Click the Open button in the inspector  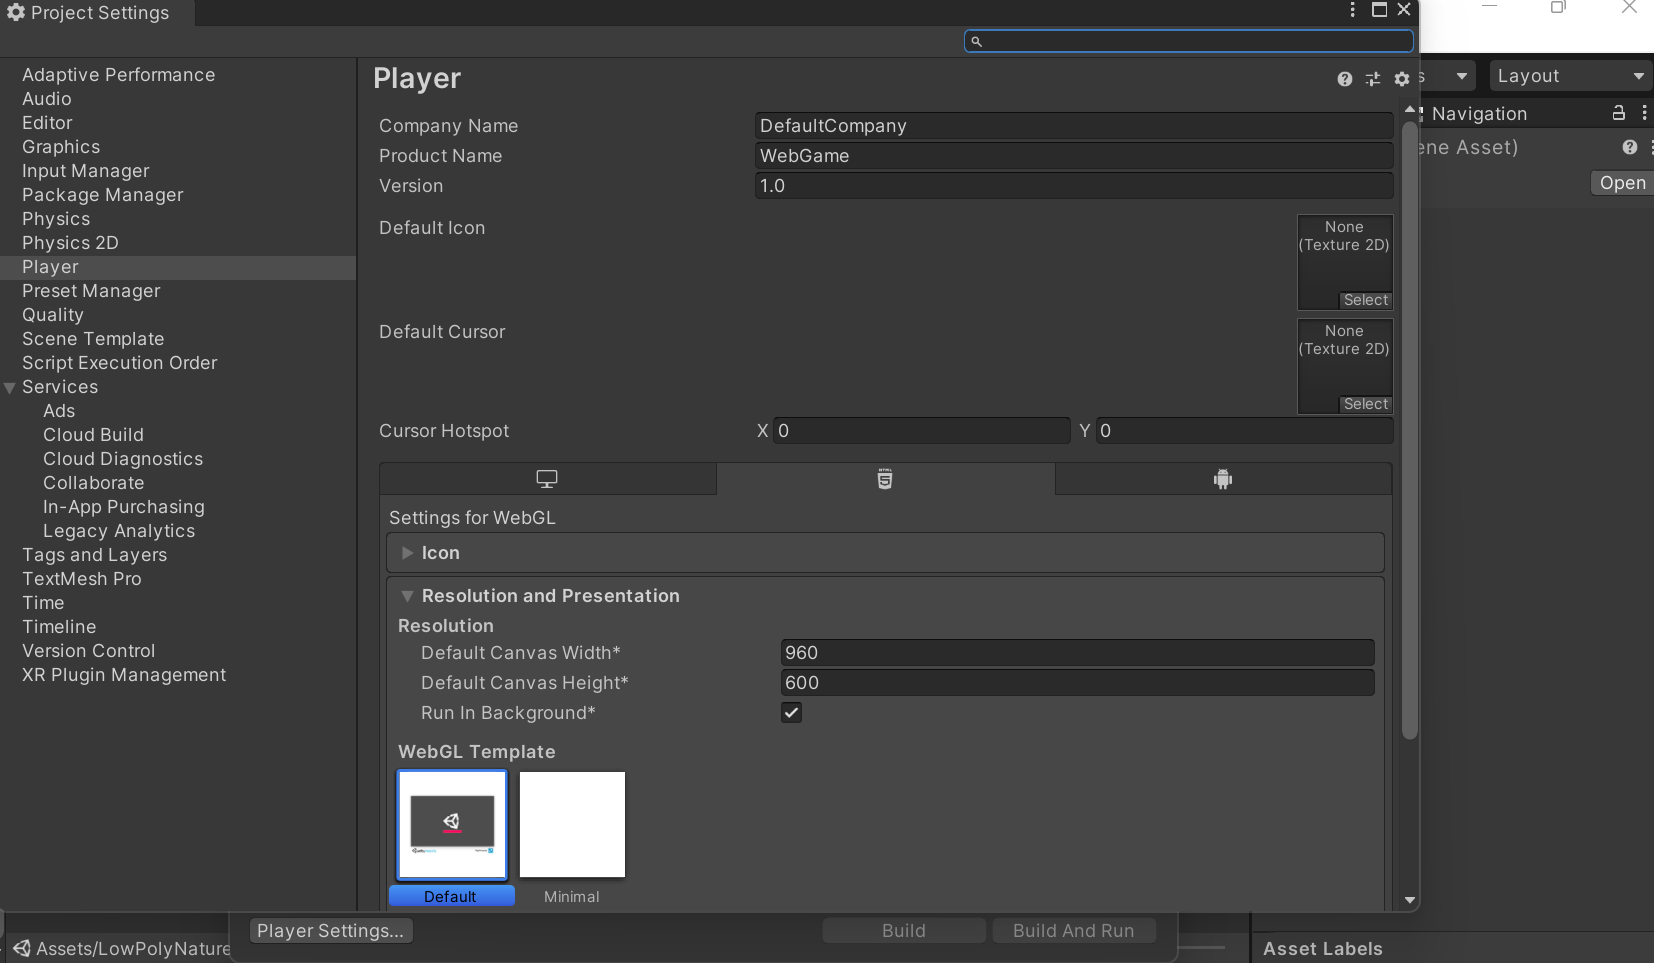(x=1622, y=183)
